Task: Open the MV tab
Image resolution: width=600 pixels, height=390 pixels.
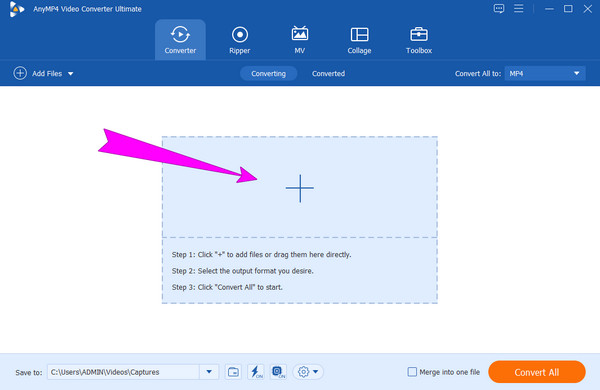Action: tap(300, 40)
